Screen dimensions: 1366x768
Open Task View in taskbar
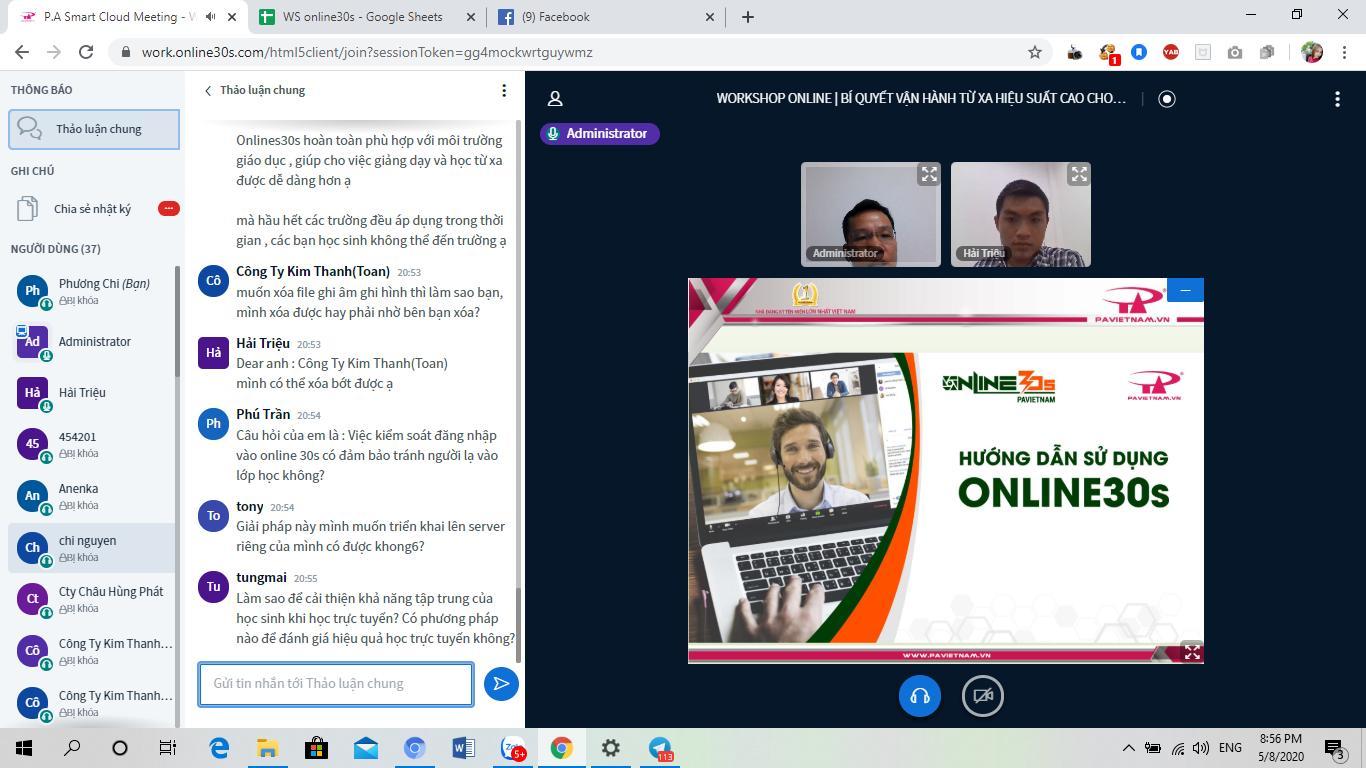[x=168, y=748]
